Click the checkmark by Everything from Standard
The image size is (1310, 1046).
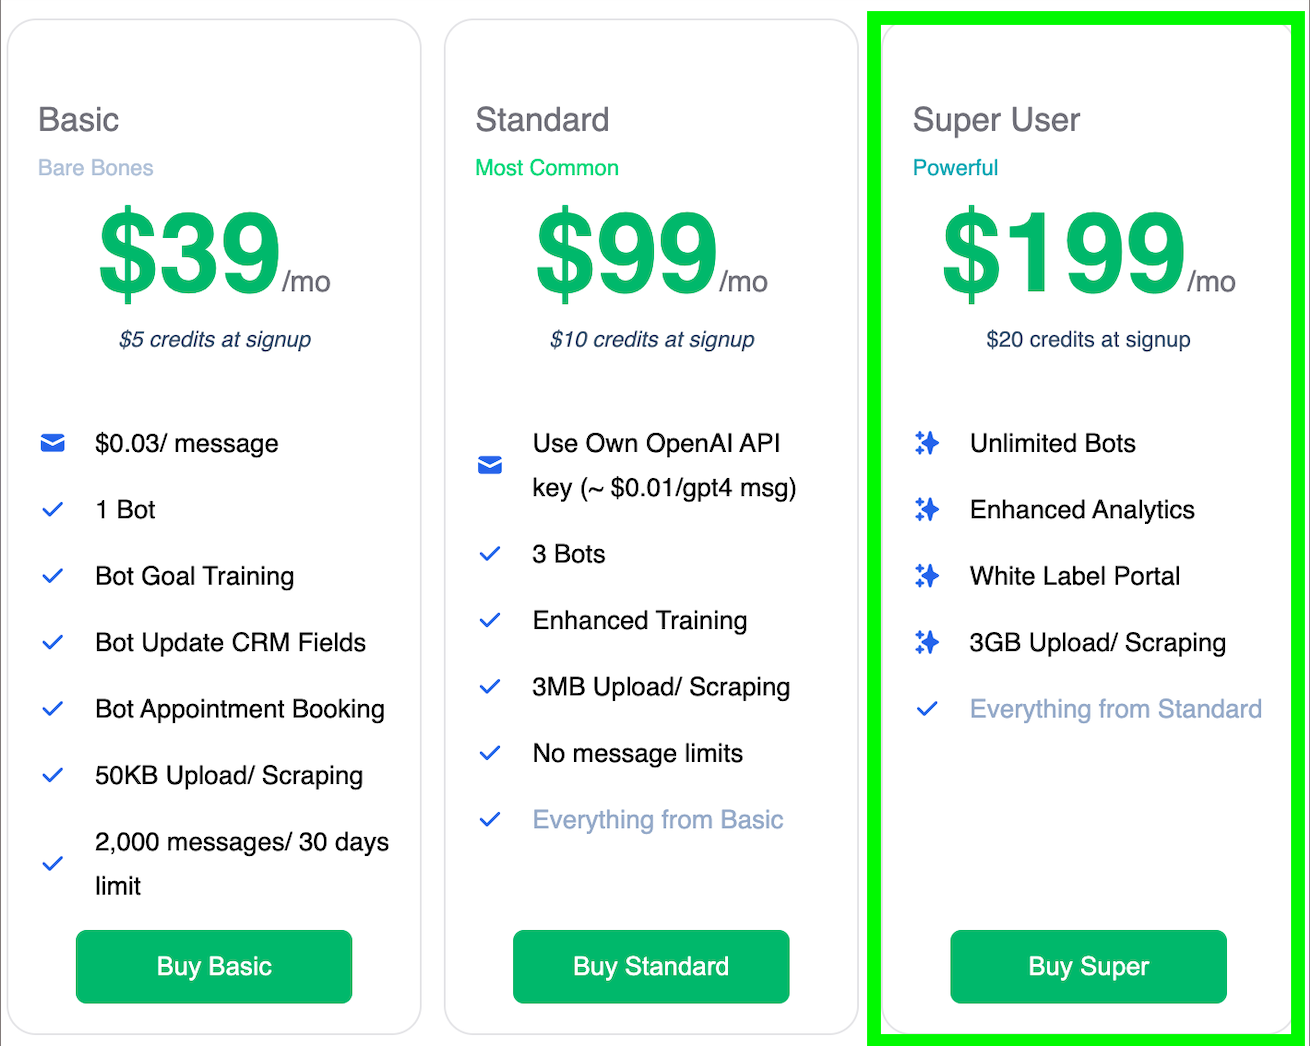click(x=927, y=709)
